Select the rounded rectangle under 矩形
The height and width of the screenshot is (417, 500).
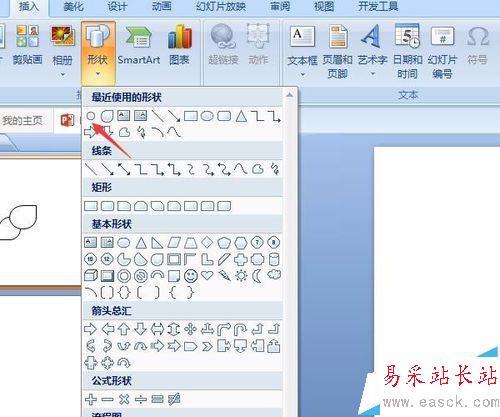[x=107, y=206]
